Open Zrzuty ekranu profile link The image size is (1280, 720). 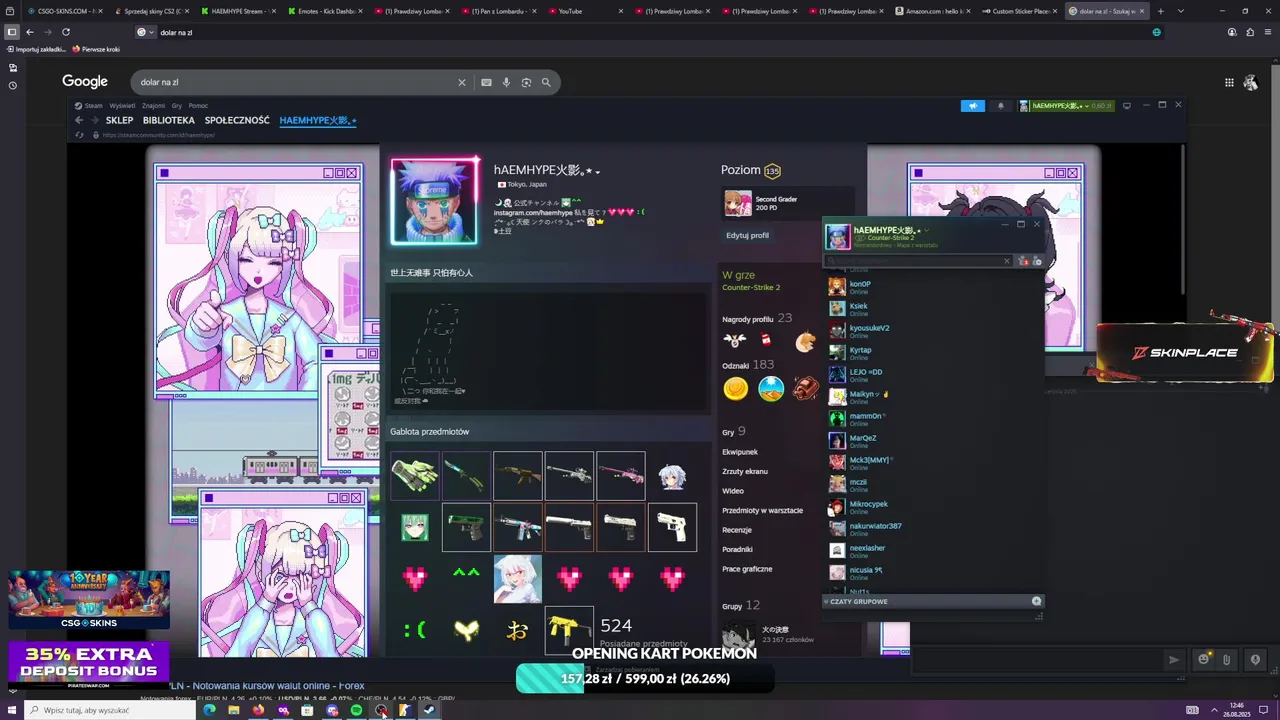(745, 471)
